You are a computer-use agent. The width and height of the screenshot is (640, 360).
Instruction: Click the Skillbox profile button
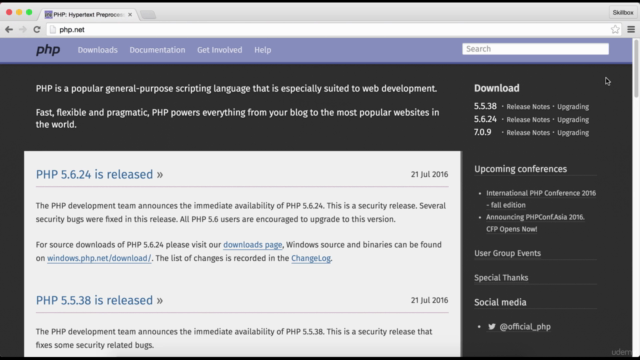tap(622, 13)
